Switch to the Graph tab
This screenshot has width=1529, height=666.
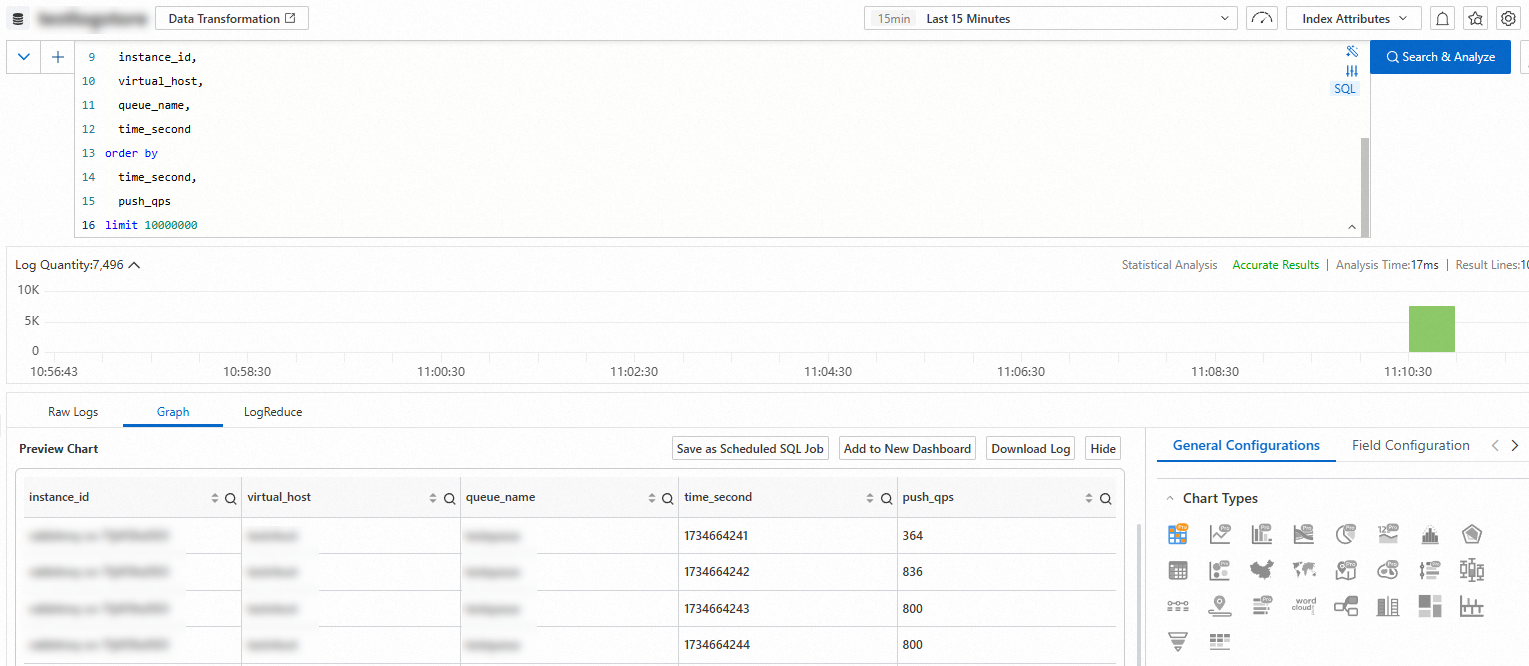pos(173,412)
